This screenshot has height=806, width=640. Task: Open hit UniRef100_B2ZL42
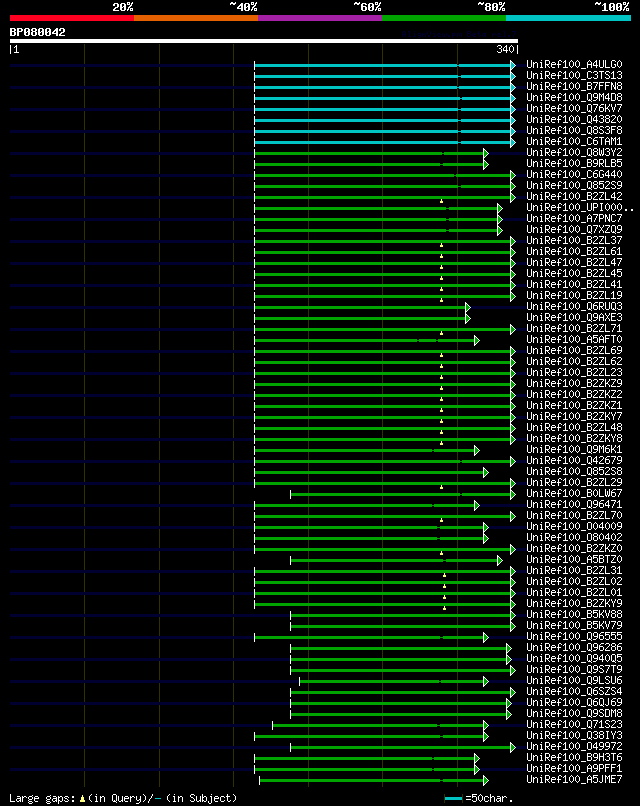click(x=574, y=196)
